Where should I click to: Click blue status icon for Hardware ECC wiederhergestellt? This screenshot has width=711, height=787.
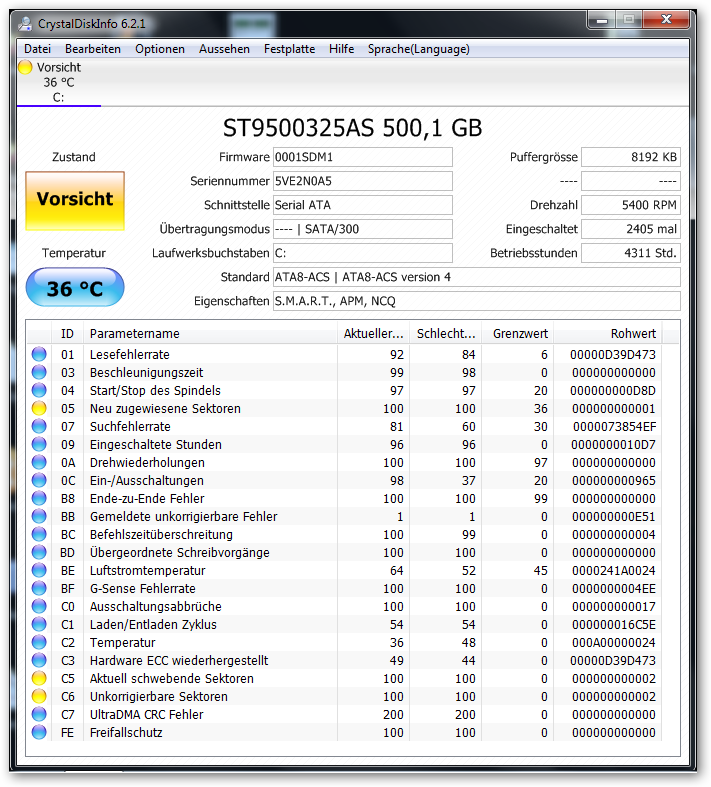click(39, 661)
